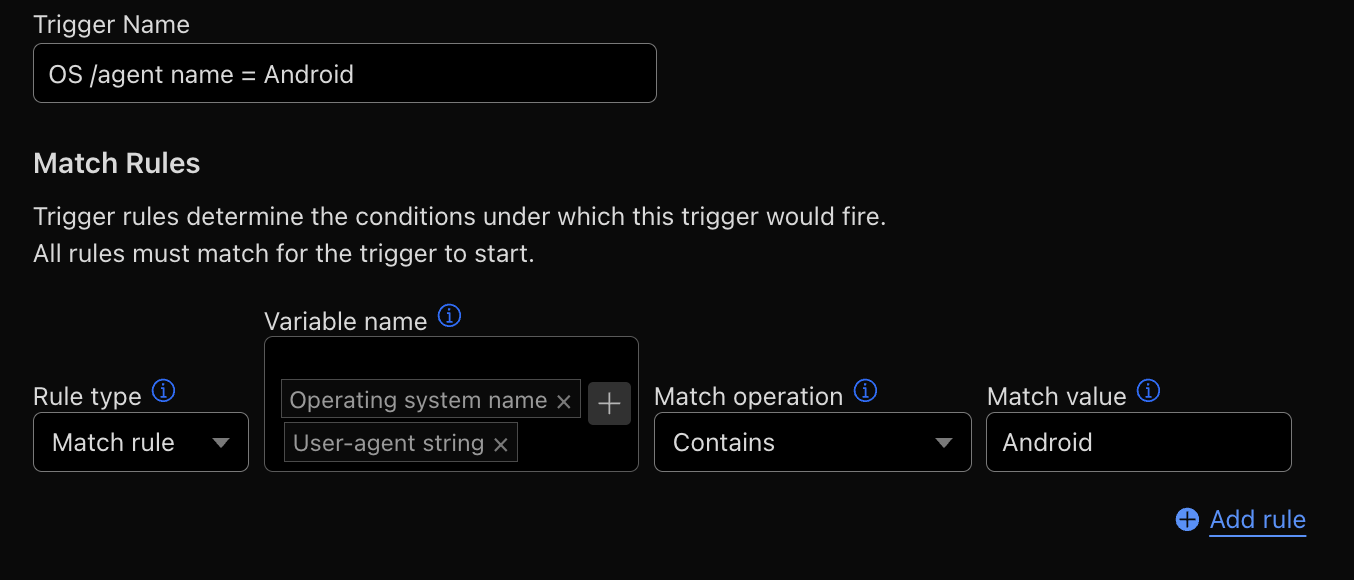Click the Trigger Name field label
The height and width of the screenshot is (580, 1354).
[x=111, y=24]
